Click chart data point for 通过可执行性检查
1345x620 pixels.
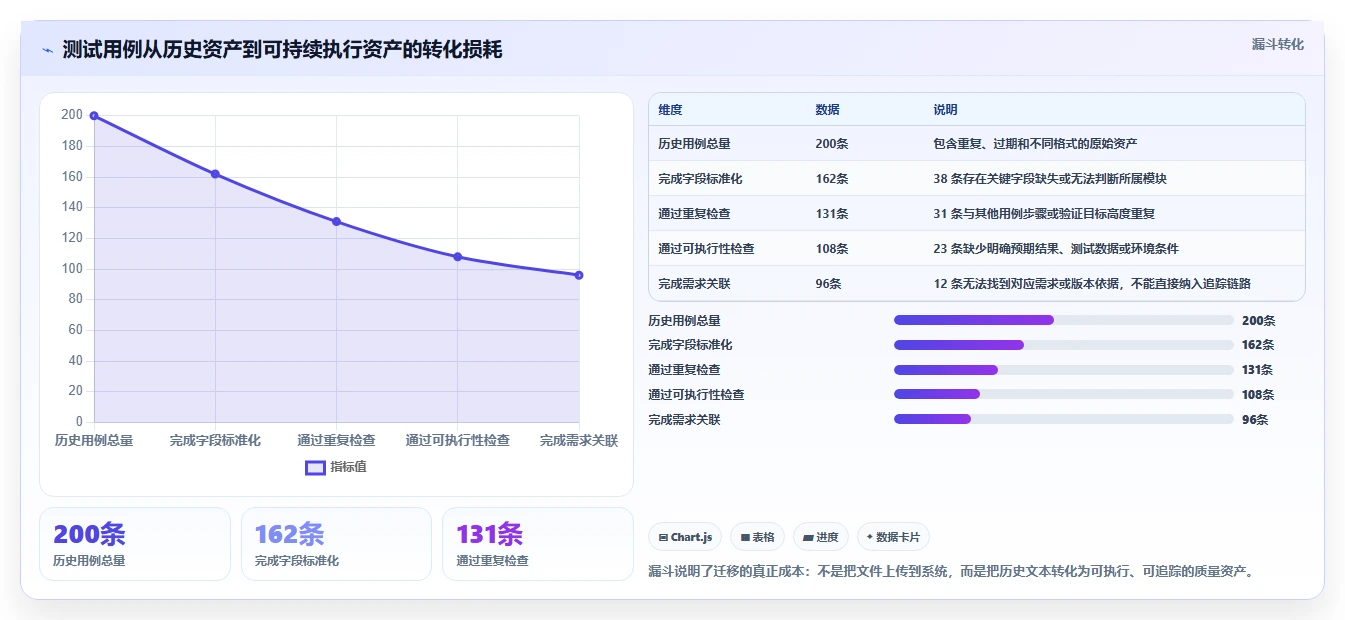458,257
